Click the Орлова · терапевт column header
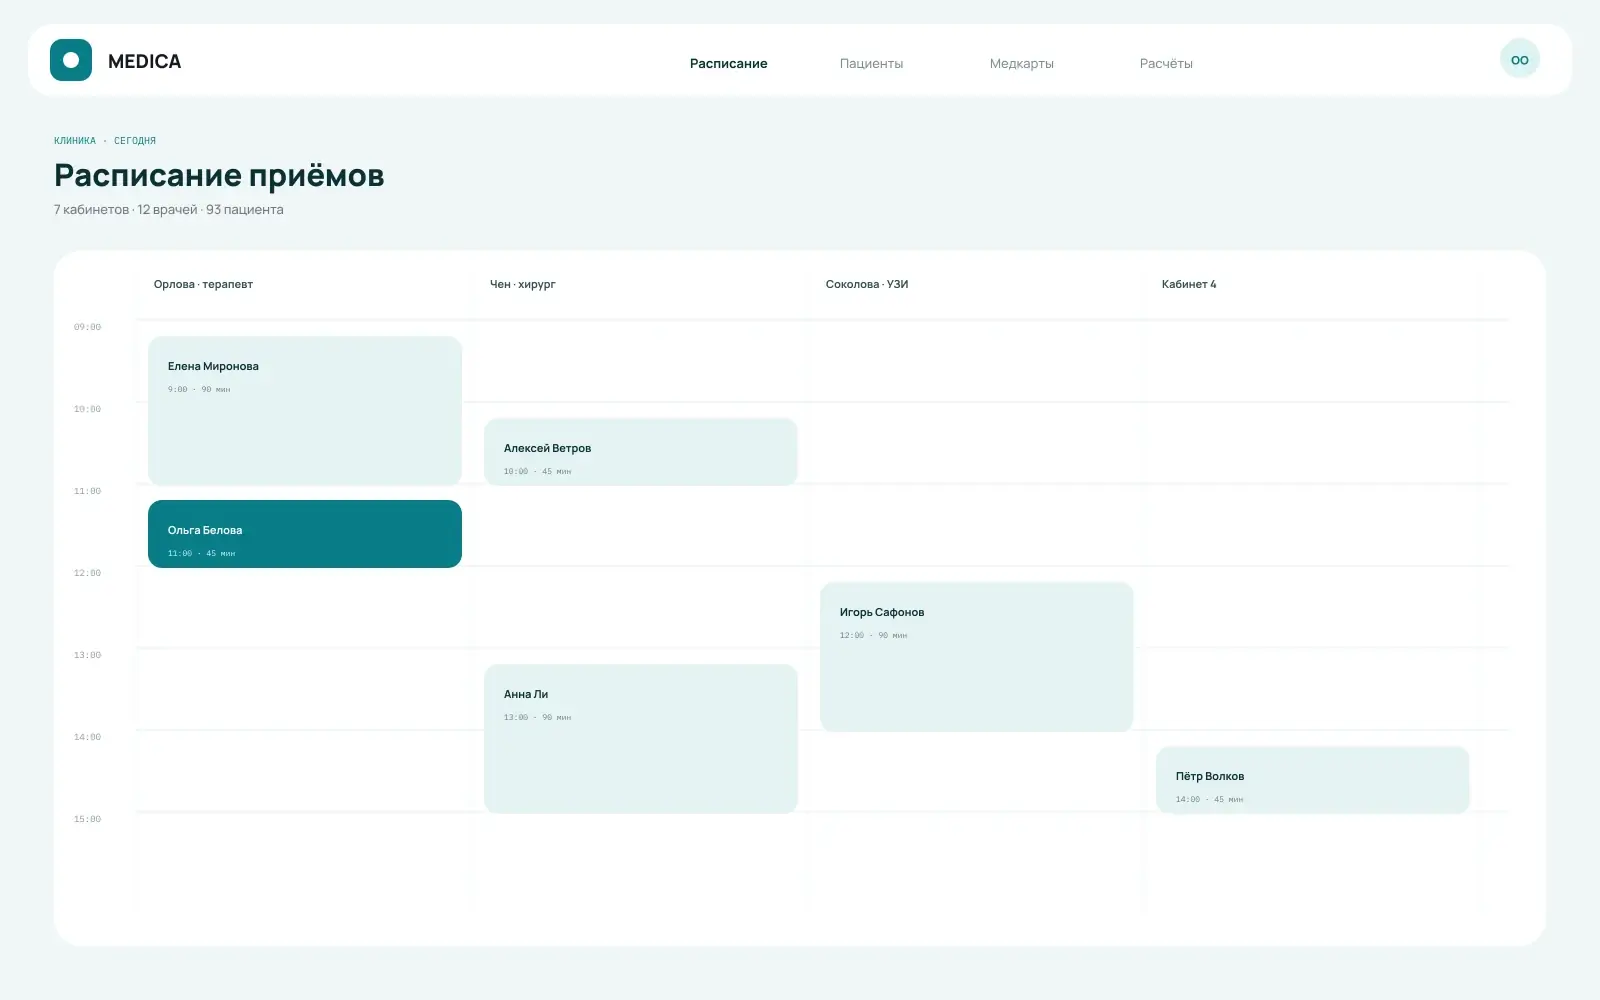Viewport: 1600px width, 1000px height. 203,284
